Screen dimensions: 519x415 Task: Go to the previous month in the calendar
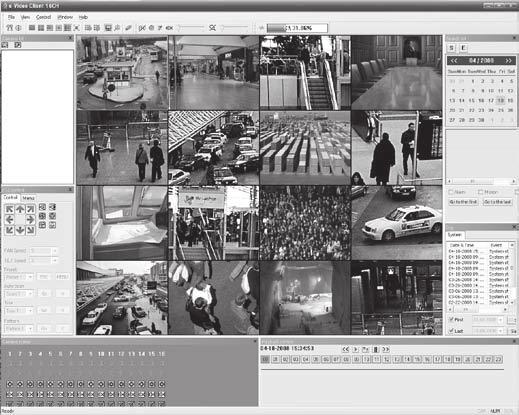tap(454, 60)
